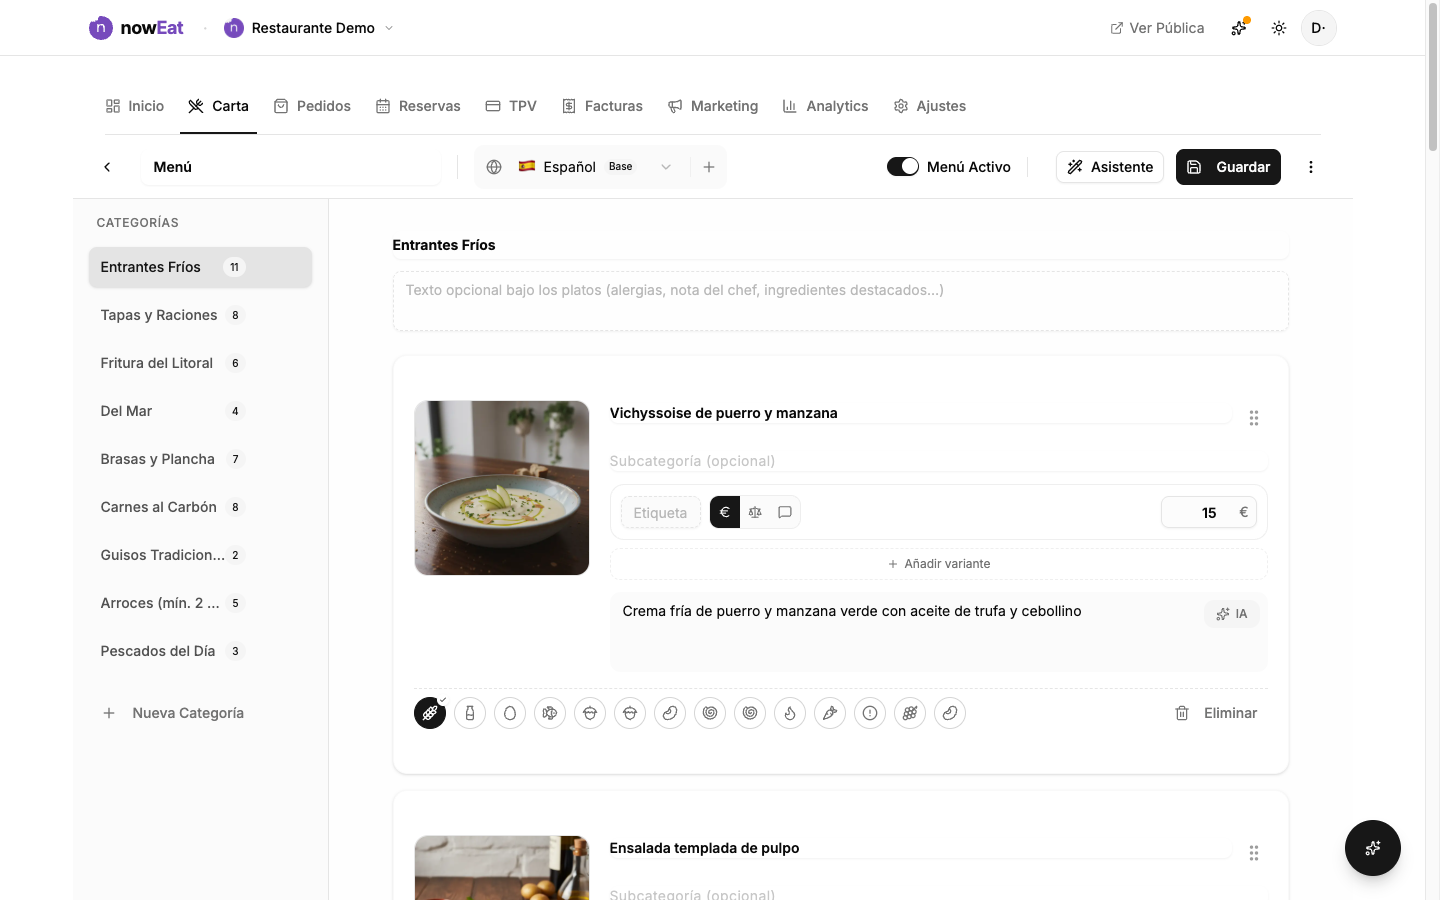Open the Inicio tab
This screenshot has width=1440, height=900.
point(135,106)
